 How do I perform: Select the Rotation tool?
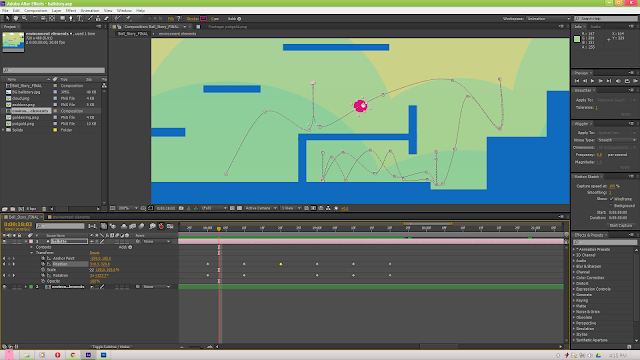35,18
